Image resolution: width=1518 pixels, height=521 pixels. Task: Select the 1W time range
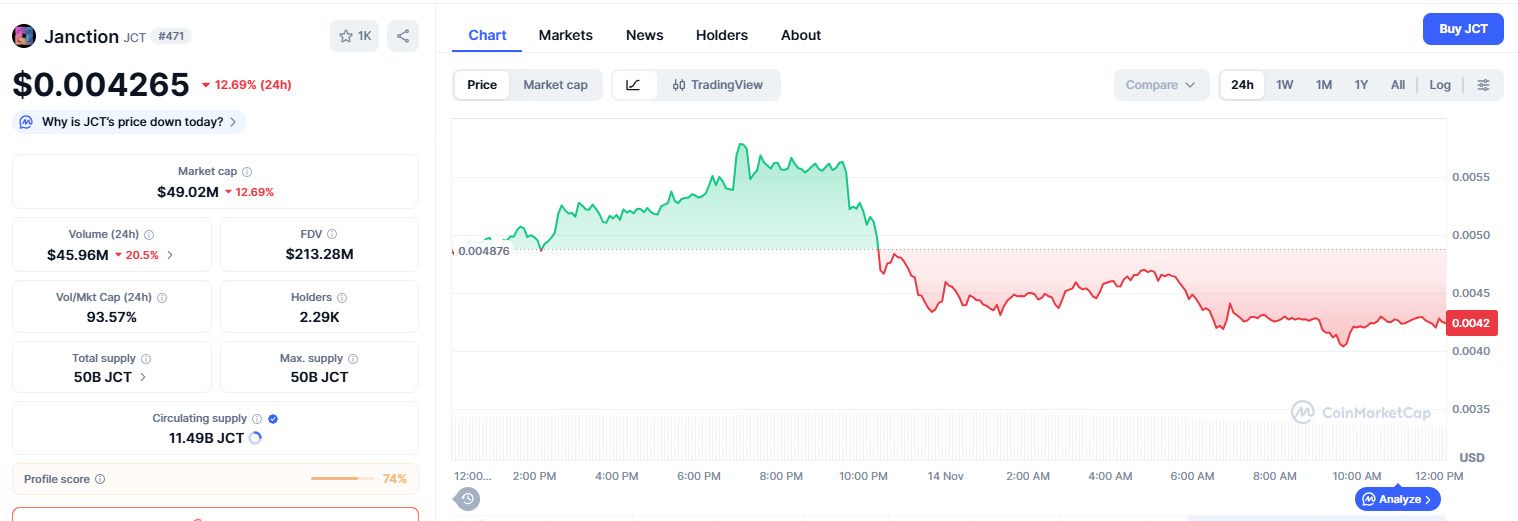point(1284,85)
